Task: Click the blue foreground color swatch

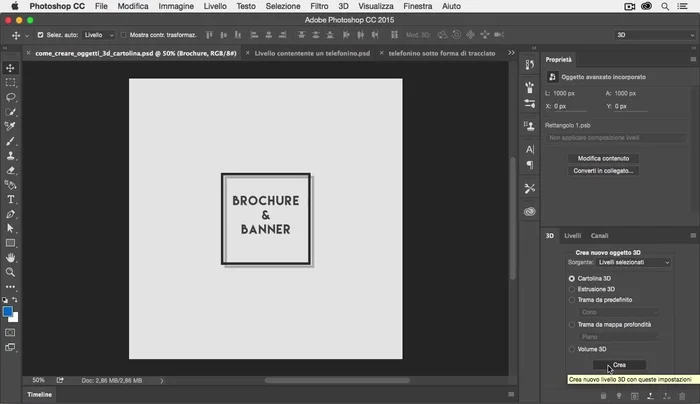Action: pos(8,312)
